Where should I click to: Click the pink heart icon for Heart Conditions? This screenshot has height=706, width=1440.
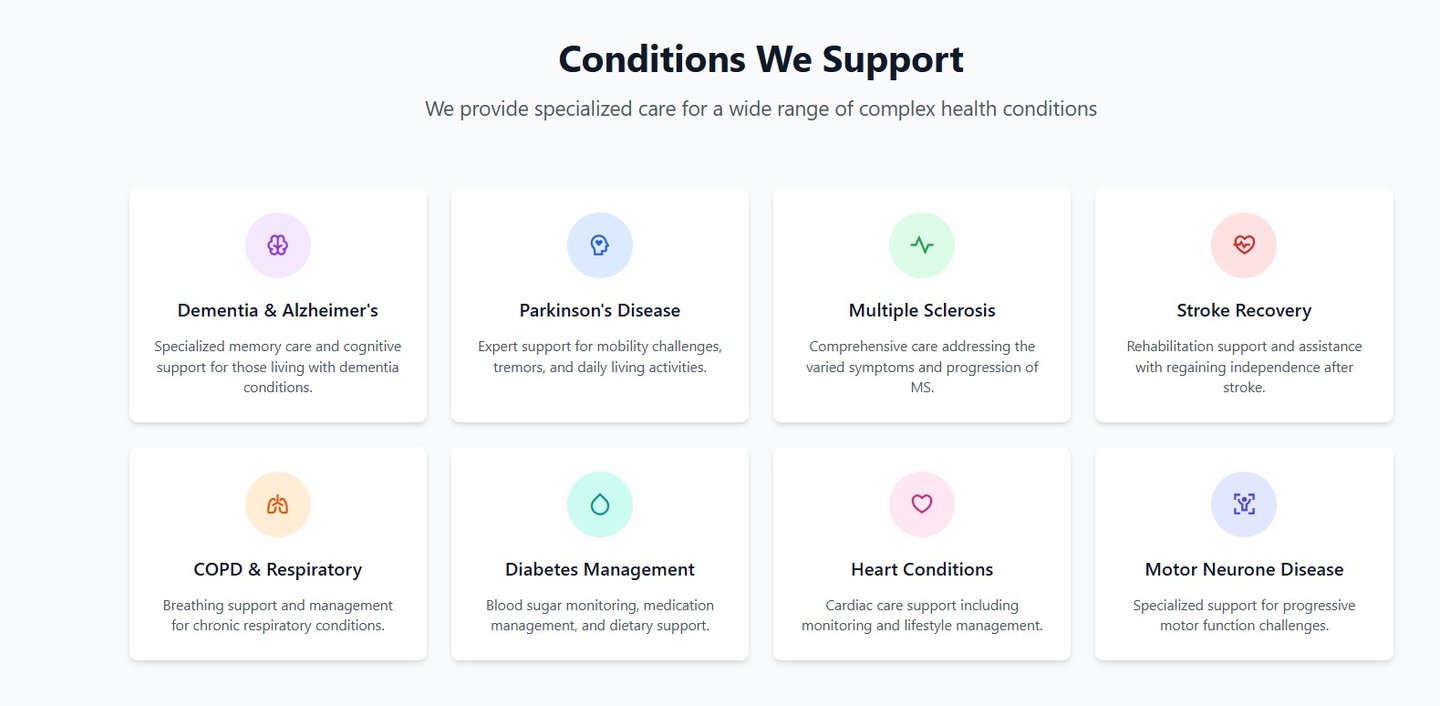922,504
